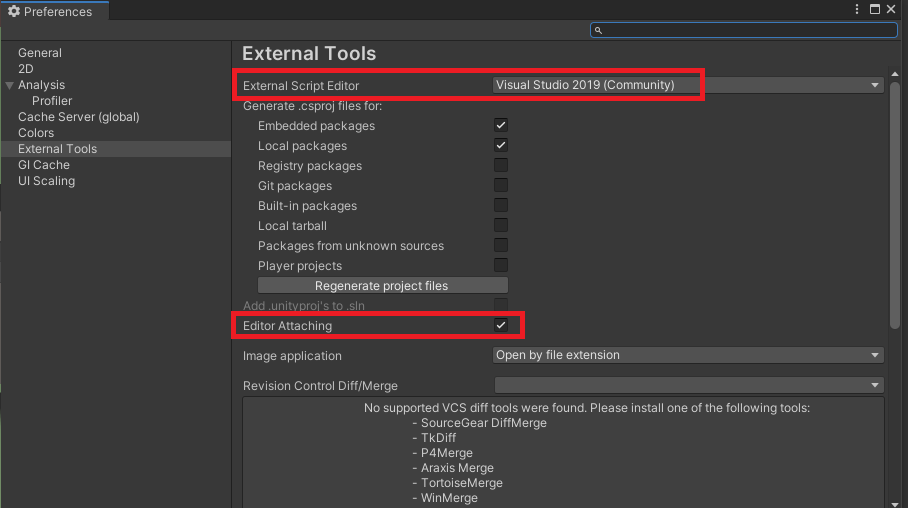Open Revision Control Diff/Merge dropdown
Viewport: 908px width, 508px height.
[x=688, y=385]
